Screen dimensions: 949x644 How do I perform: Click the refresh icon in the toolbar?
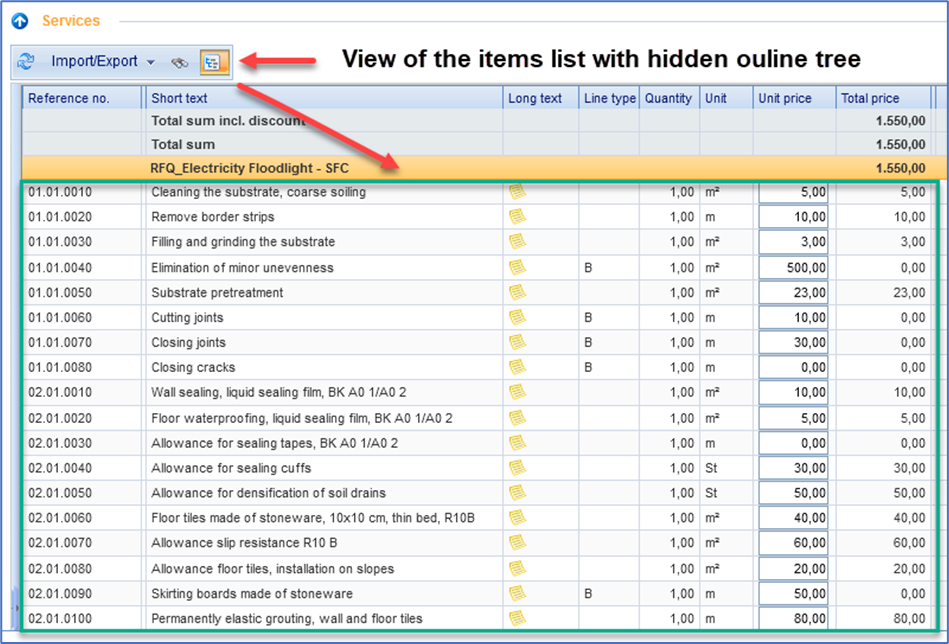[26, 61]
